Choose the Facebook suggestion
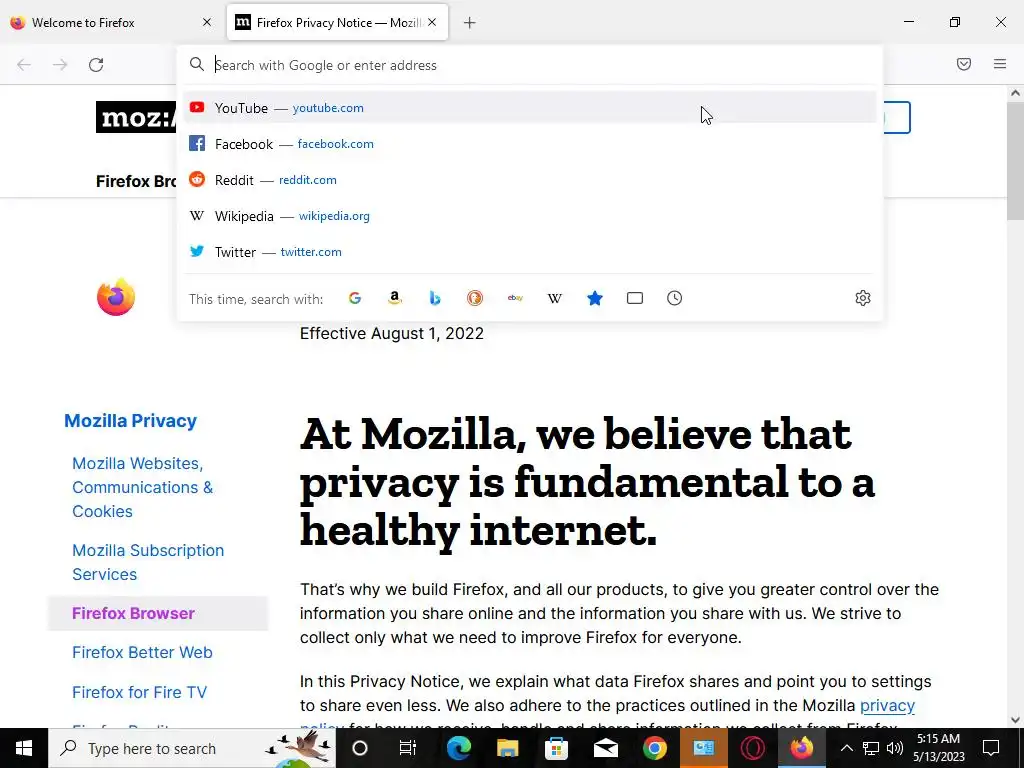Image resolution: width=1024 pixels, height=768 pixels. click(x=529, y=144)
